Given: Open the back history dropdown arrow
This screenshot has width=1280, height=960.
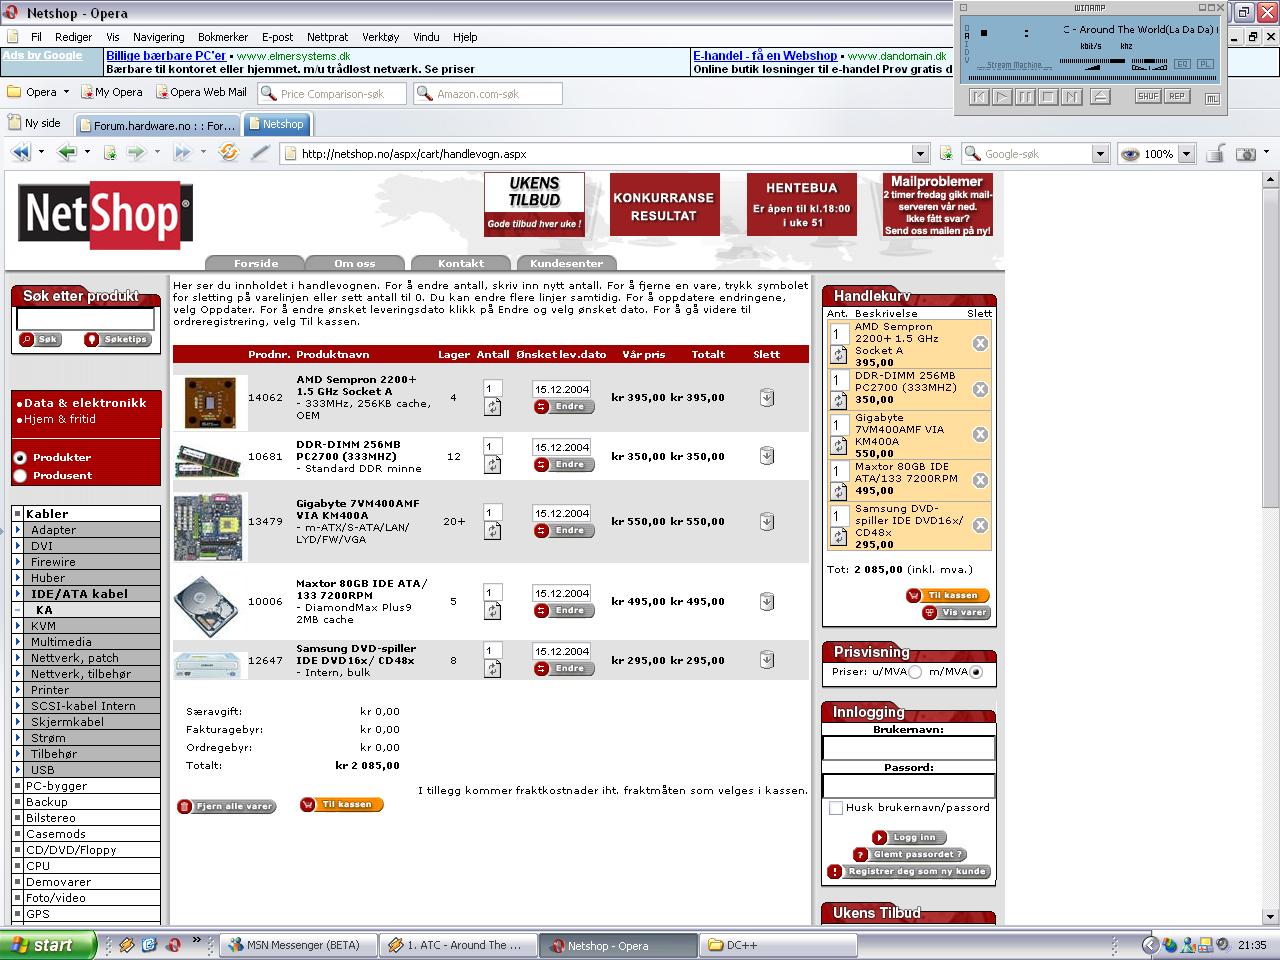Looking at the screenshot, I should (88, 153).
